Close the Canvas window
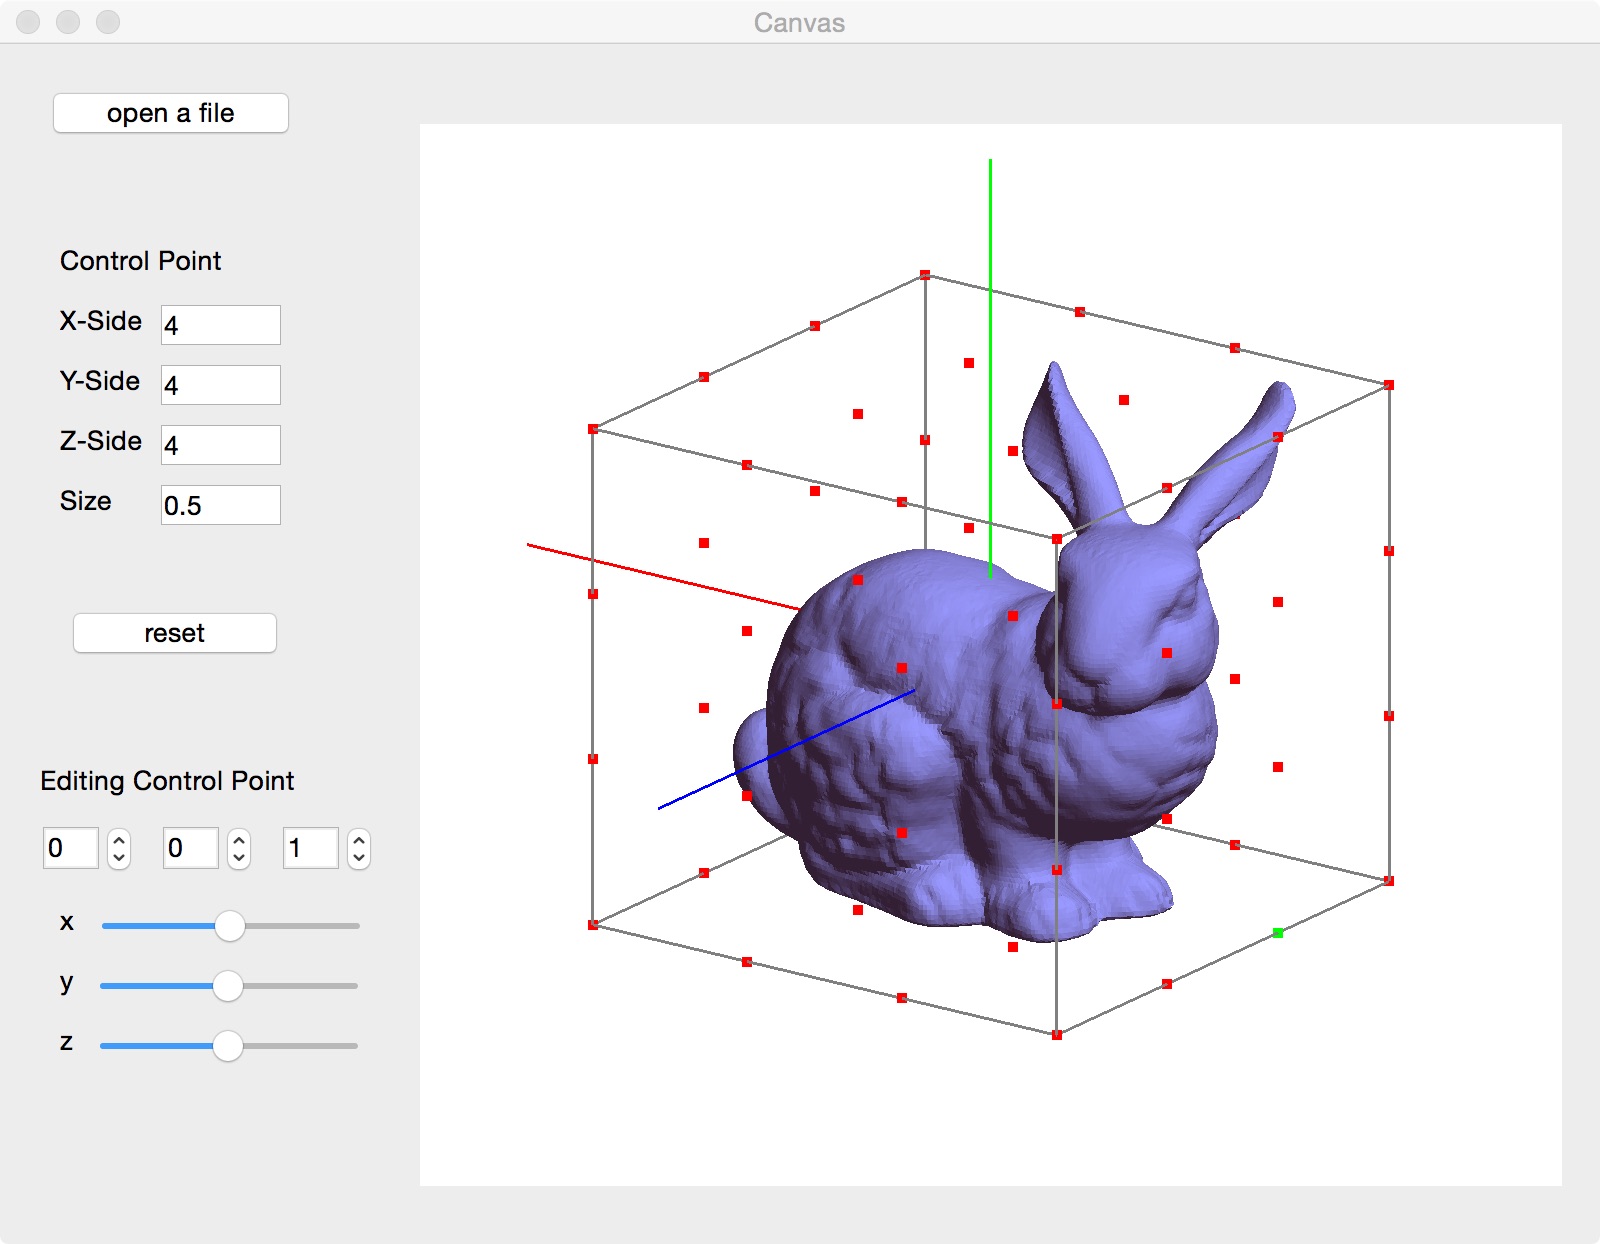The image size is (1600, 1244). coord(28,22)
